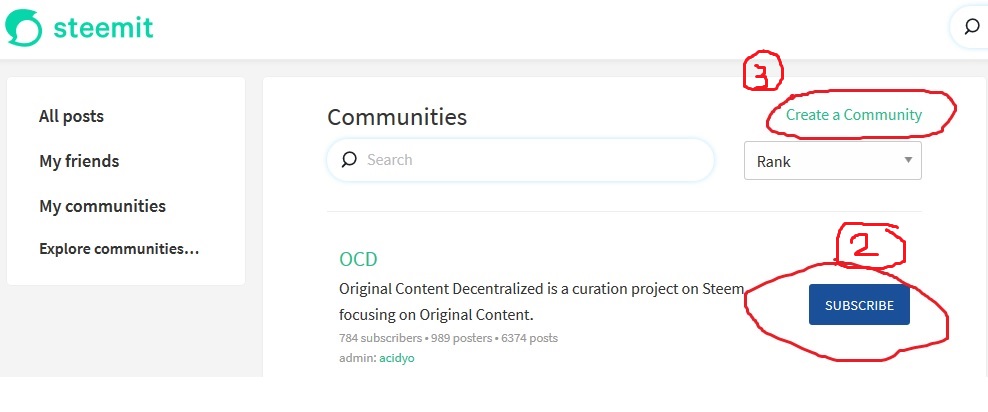
Task: Click the 784 subscribers stats line
Action: click(448, 338)
